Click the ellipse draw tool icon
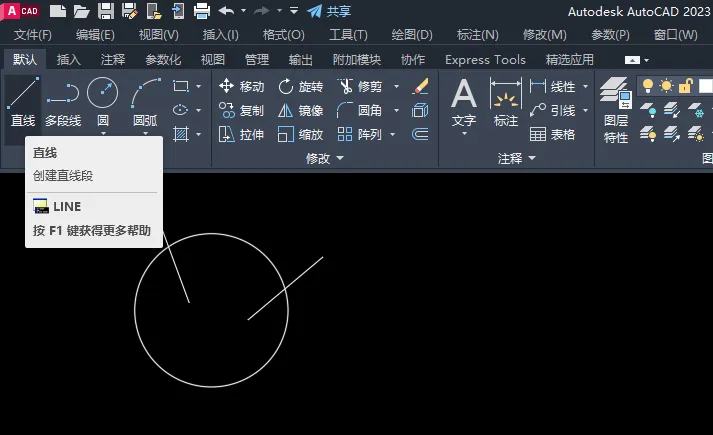The height and width of the screenshot is (435, 713). [181, 110]
